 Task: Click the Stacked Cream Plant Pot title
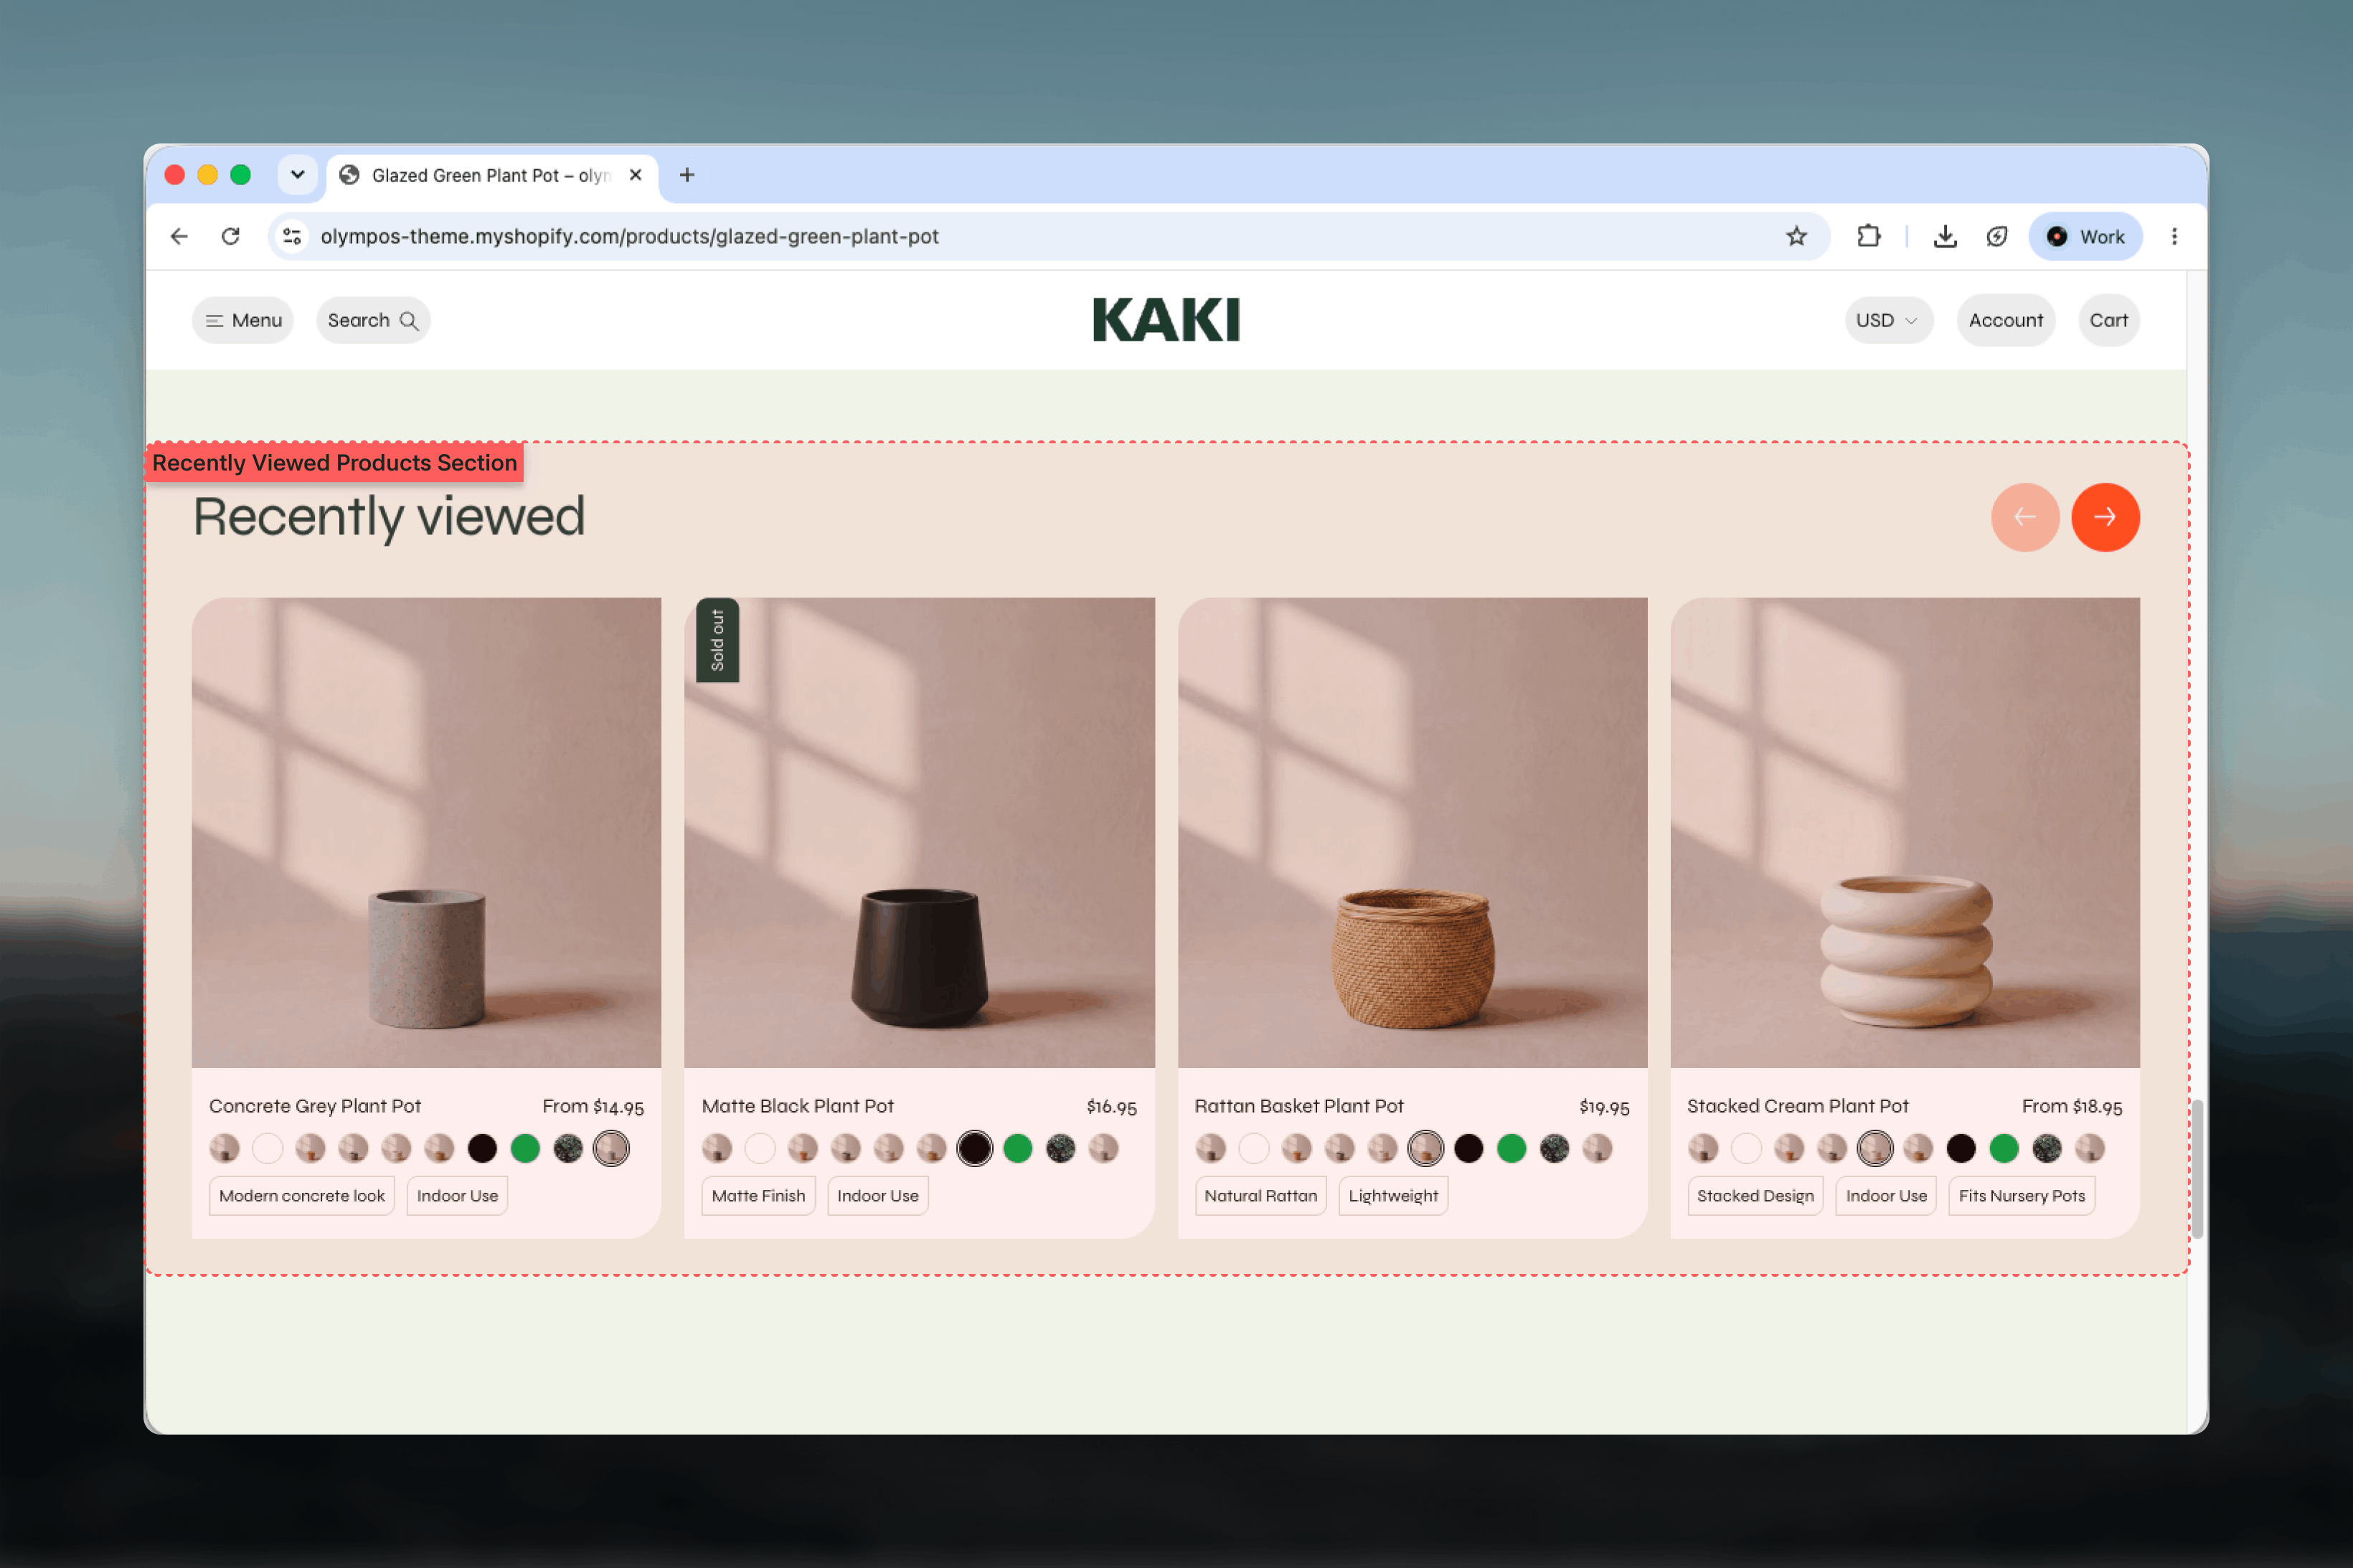(1798, 1106)
